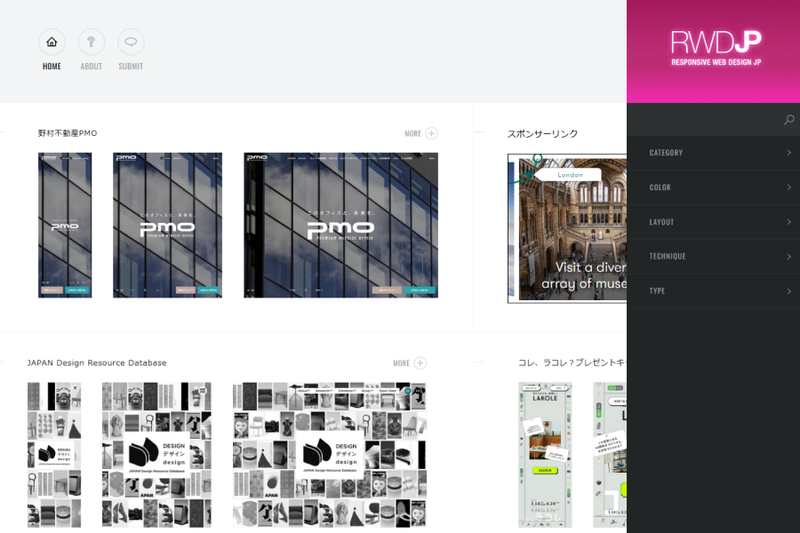The image size is (800, 533).
Task: Open the TECHNIQUE filter section
Action: [720, 257]
